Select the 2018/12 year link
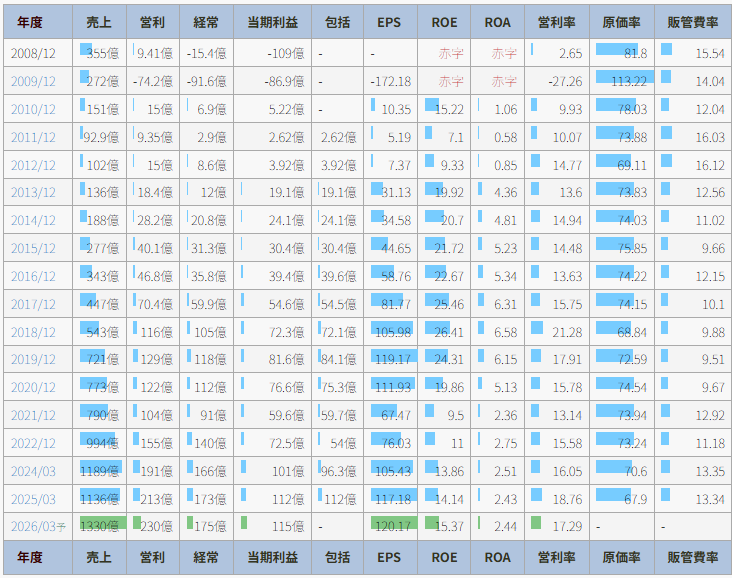Screen dimensions: 732x578 [33, 332]
